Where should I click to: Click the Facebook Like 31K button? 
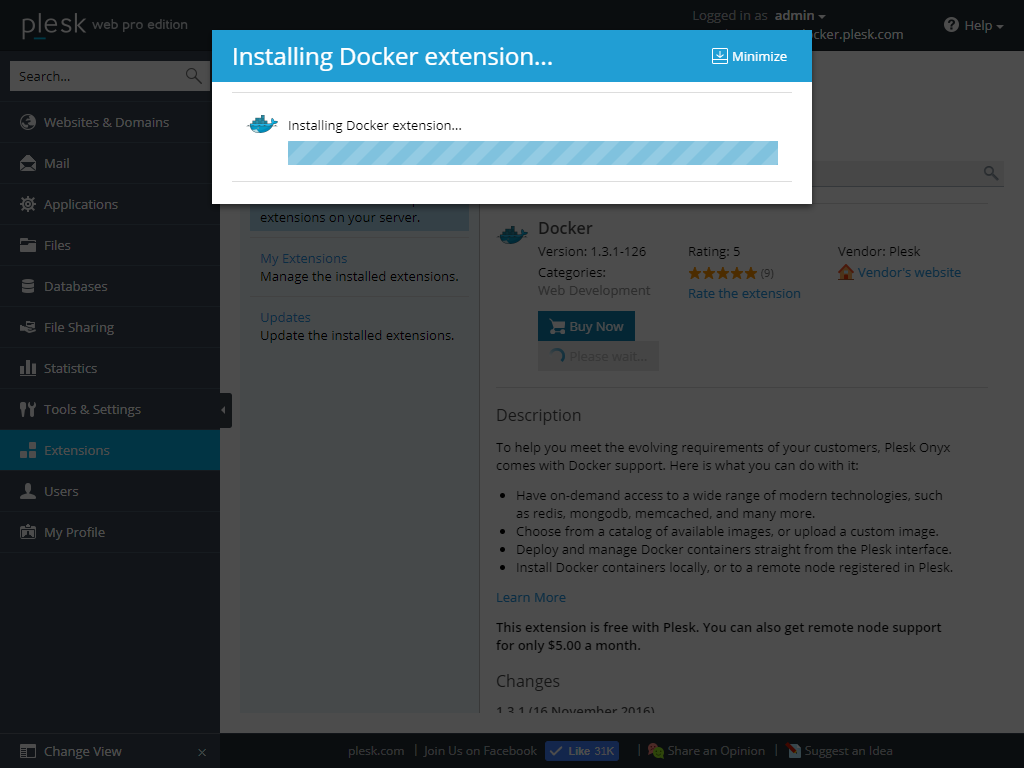pos(582,751)
